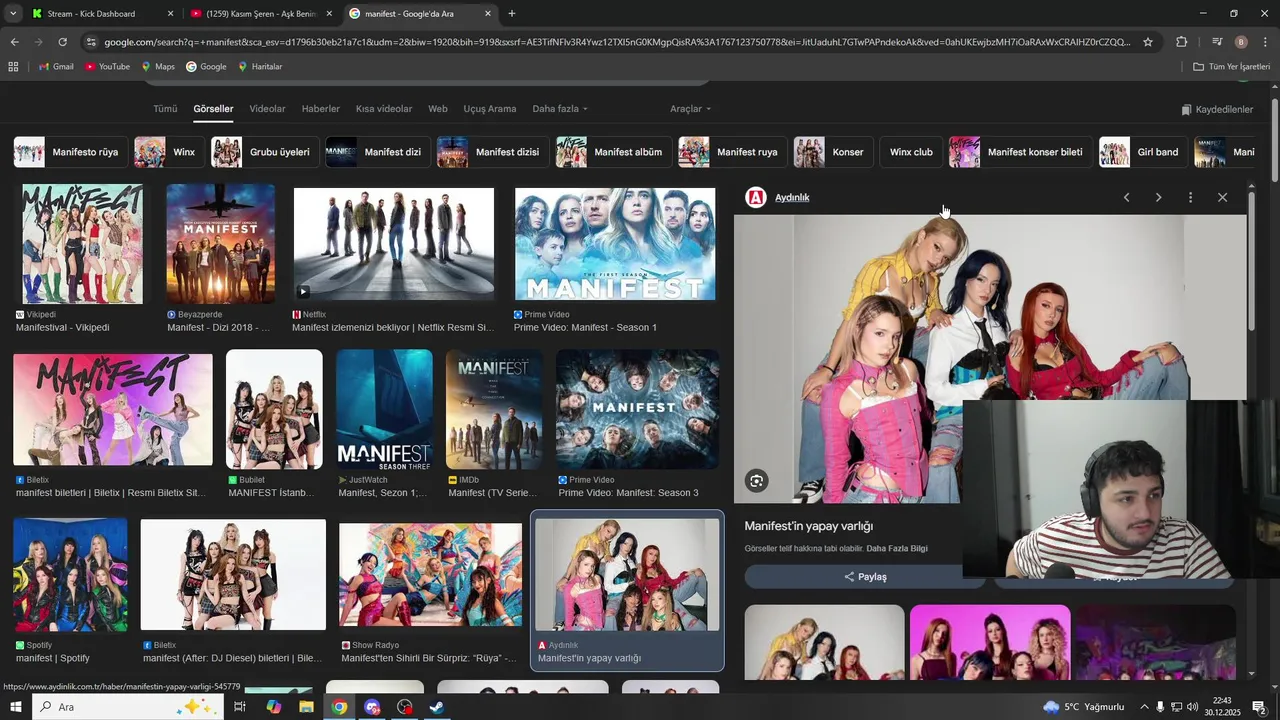Open the notification center icon
The height and width of the screenshot is (720, 1280).
click(x=1260, y=707)
